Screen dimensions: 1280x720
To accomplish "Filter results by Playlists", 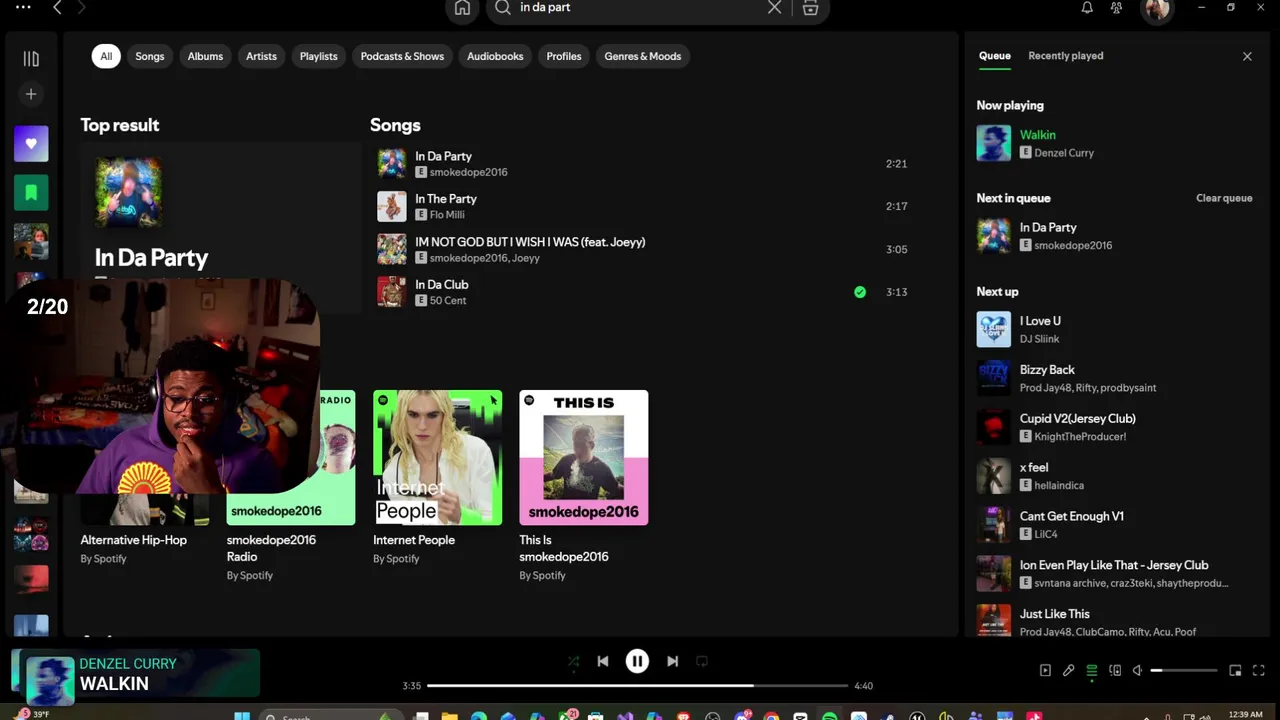I will 319,56.
